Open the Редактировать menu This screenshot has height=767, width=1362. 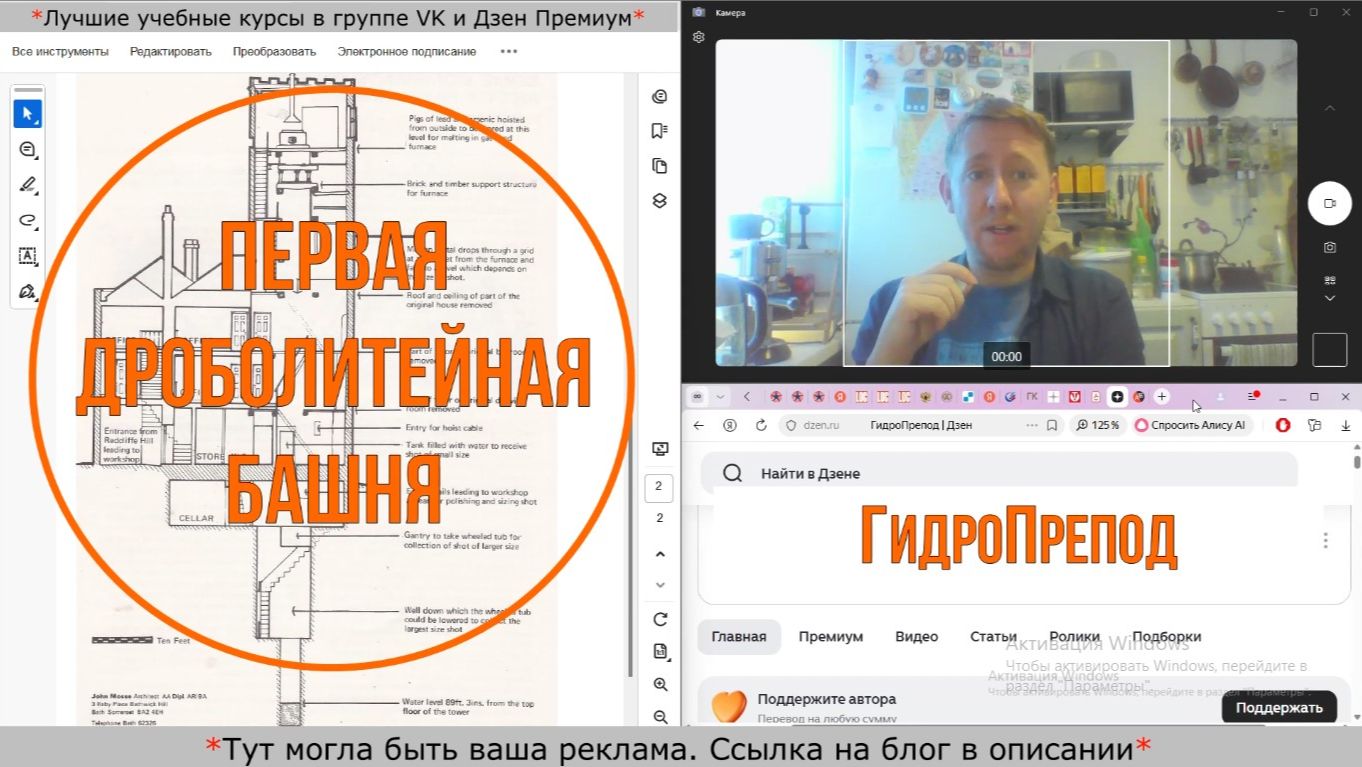pos(171,51)
